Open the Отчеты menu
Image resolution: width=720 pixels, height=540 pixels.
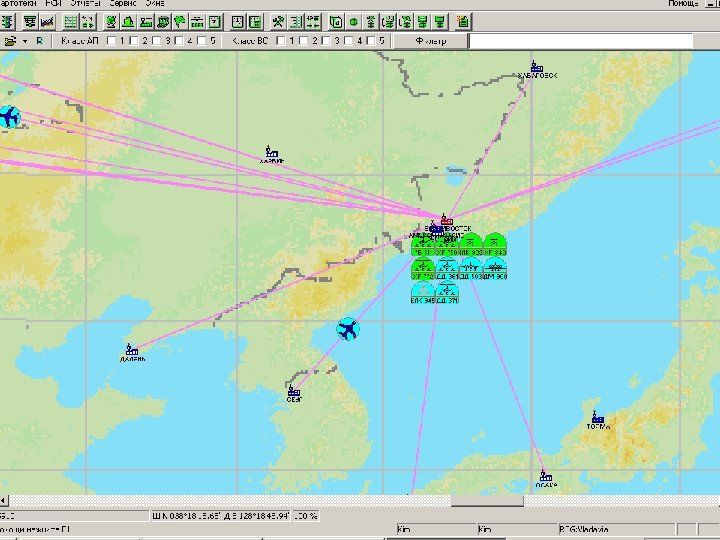[x=85, y=3]
